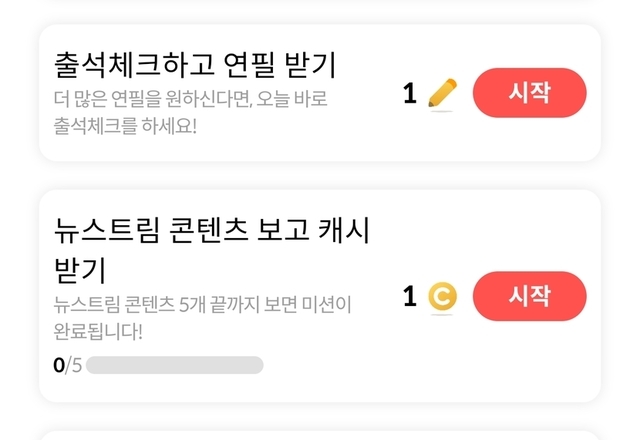Tap the 완료됩니다! text line
The image size is (640, 440).
click(99, 329)
